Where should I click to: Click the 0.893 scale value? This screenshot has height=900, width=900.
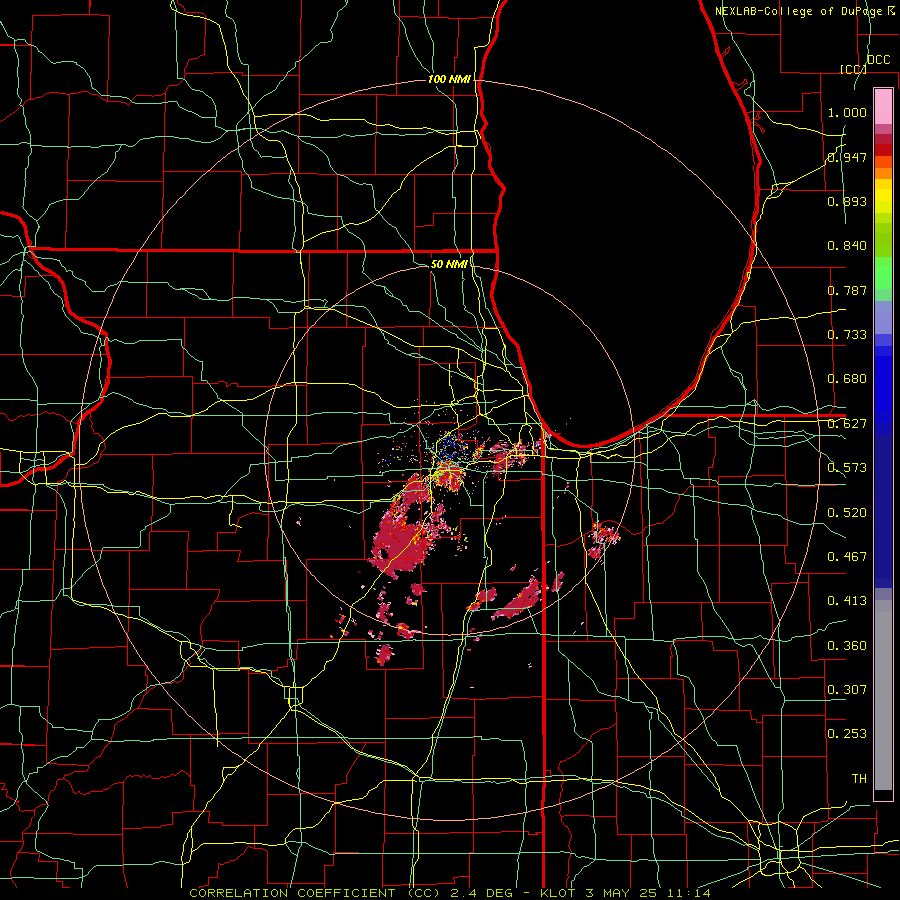(x=847, y=201)
